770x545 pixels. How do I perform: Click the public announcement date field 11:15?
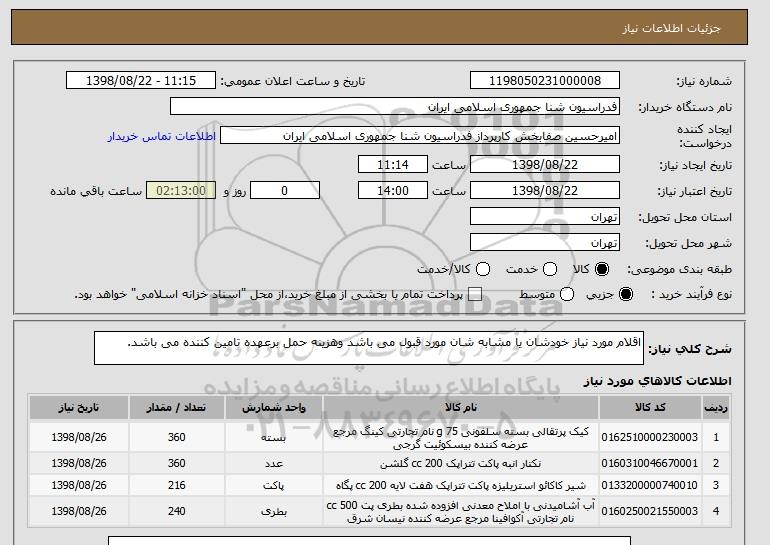(x=141, y=81)
